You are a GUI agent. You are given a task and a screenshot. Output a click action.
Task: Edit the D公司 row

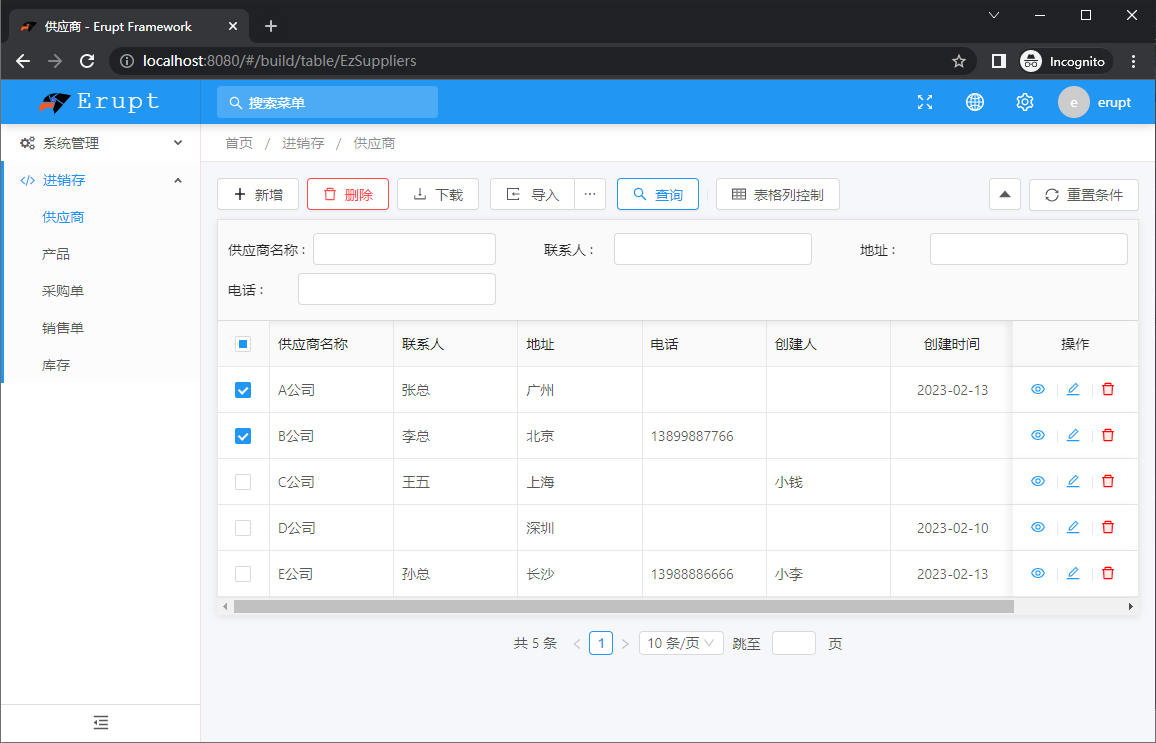click(1073, 527)
